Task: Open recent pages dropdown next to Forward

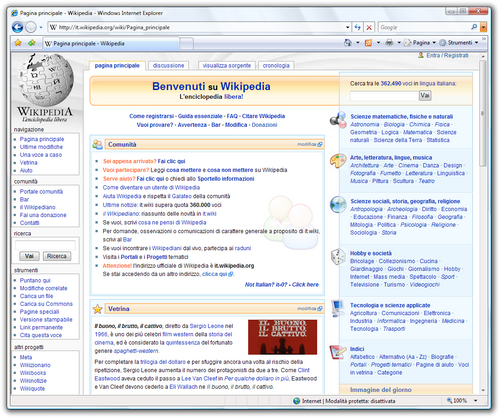Action: [x=41, y=27]
